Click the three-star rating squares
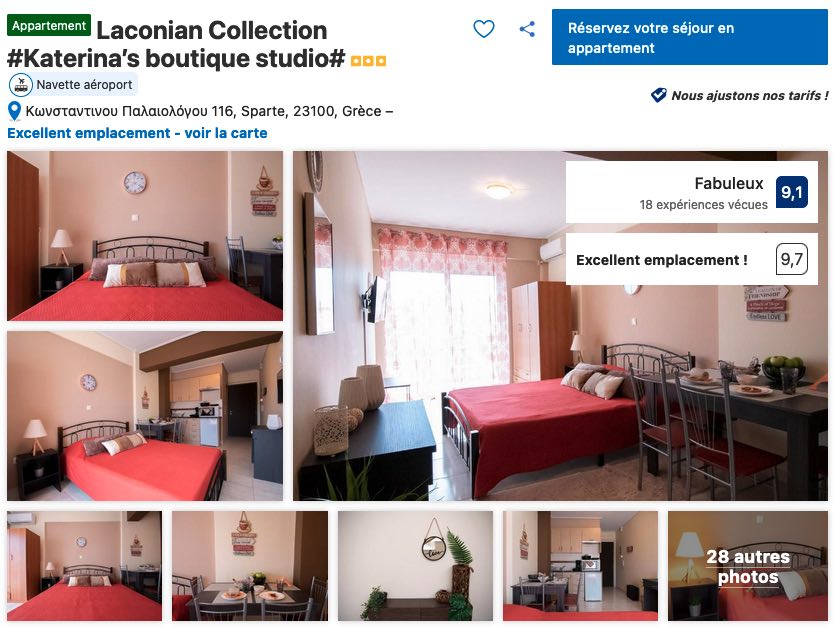 368,61
